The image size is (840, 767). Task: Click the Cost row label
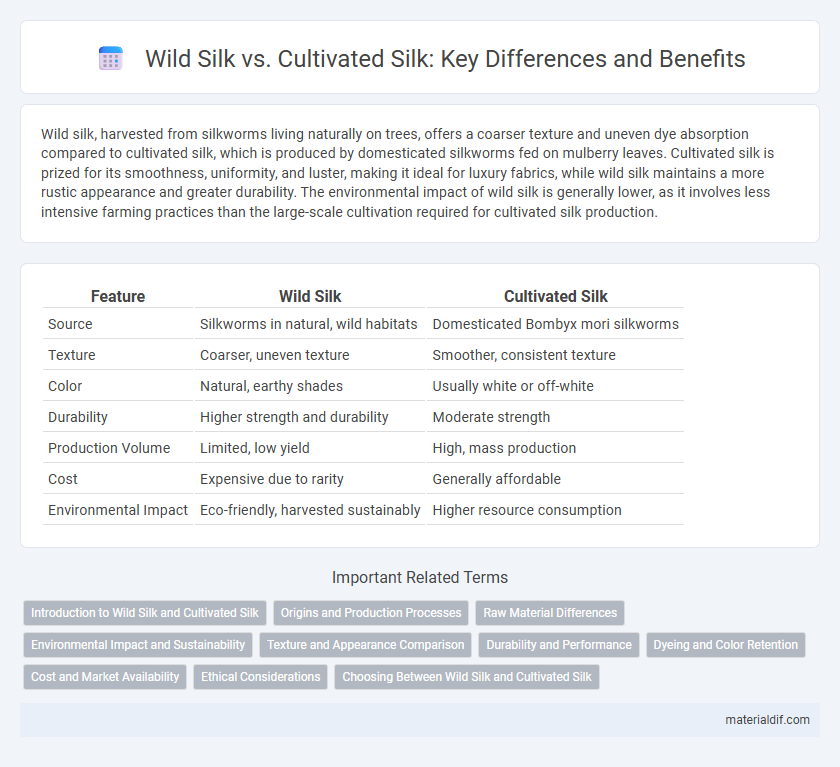(63, 479)
